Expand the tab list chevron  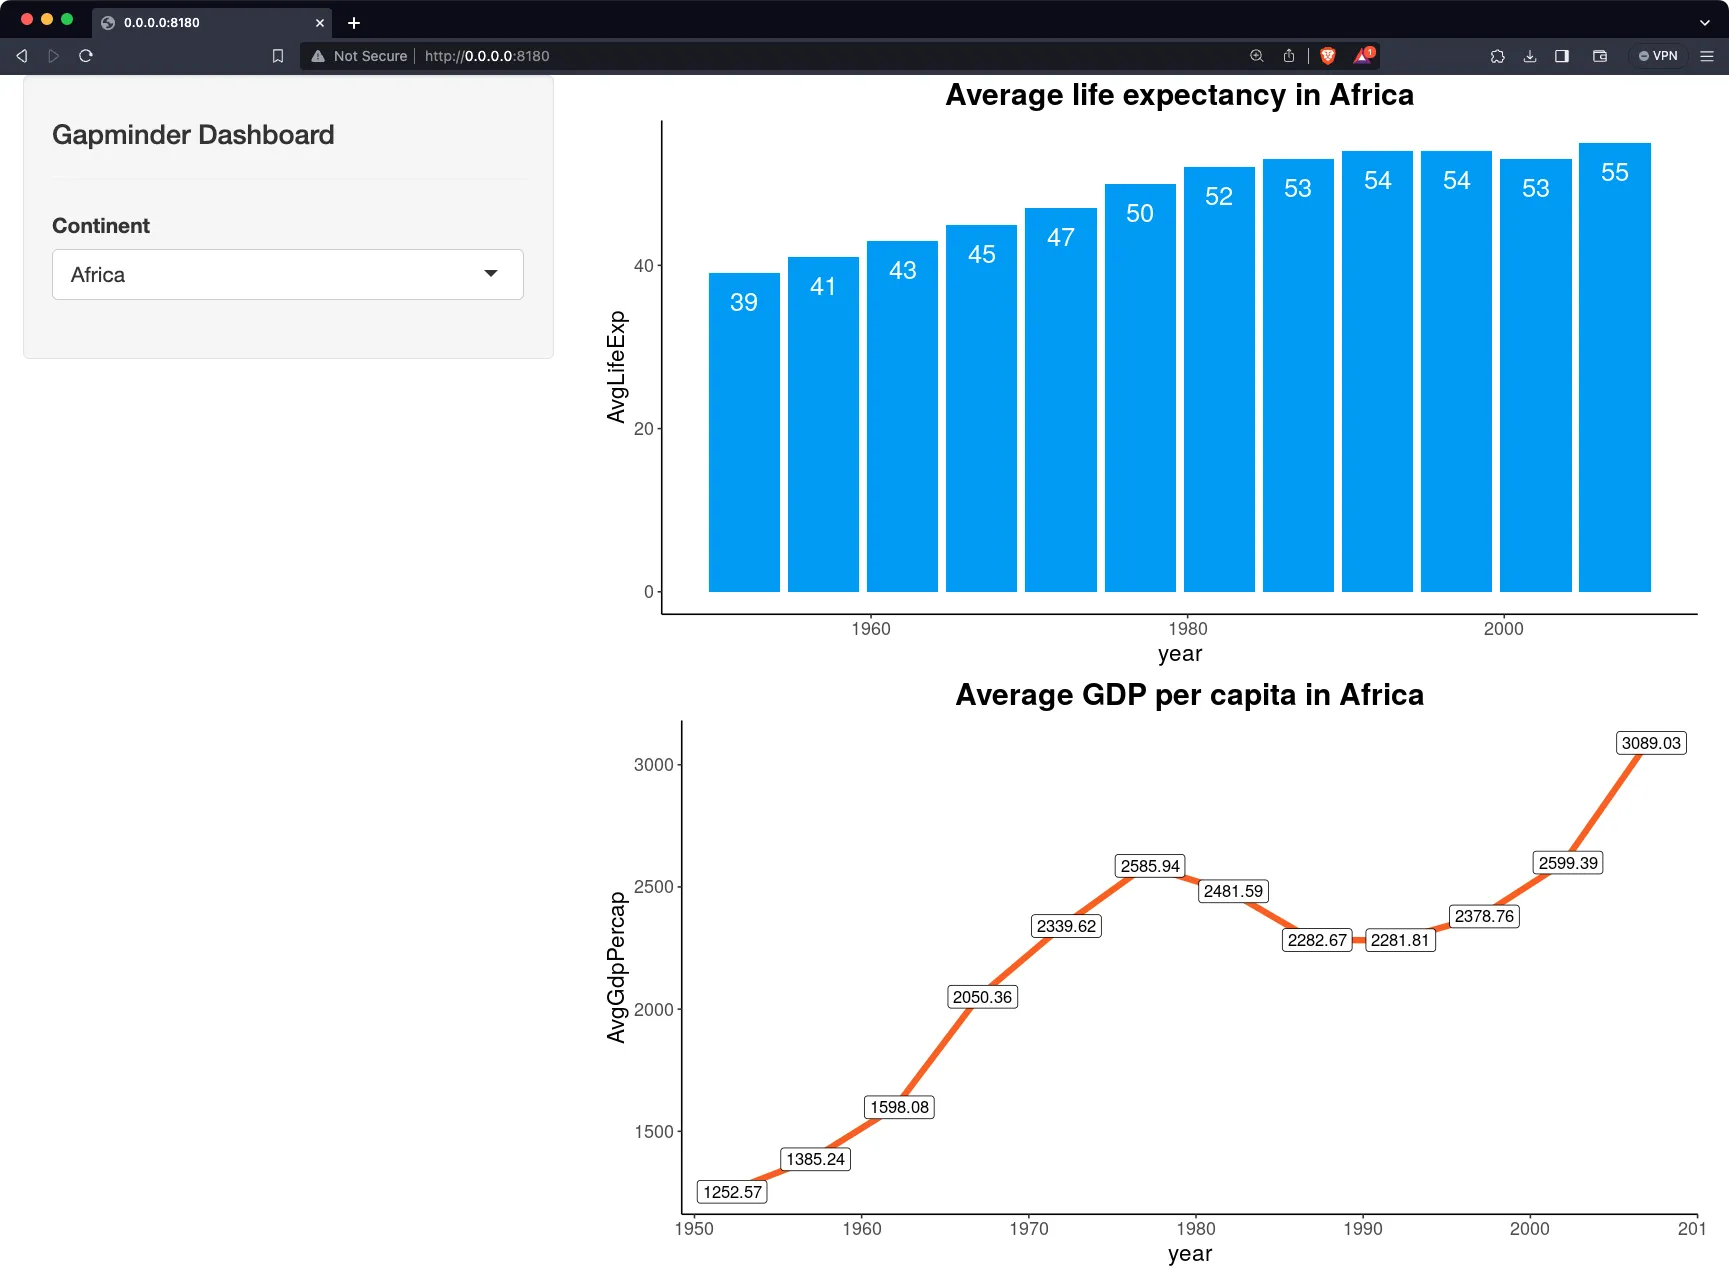[1704, 22]
